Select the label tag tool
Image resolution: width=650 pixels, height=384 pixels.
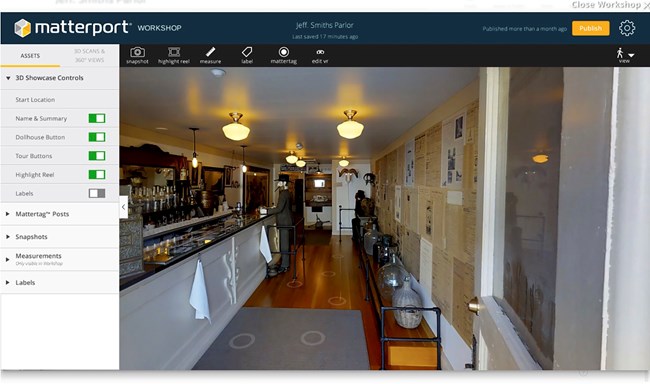pyautogui.click(x=247, y=56)
